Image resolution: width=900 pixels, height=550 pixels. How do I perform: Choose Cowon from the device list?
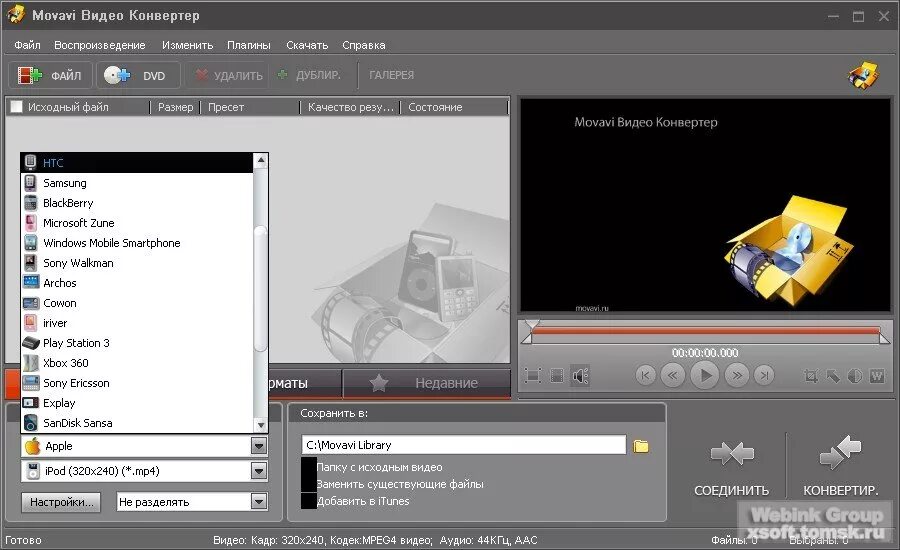[137, 303]
